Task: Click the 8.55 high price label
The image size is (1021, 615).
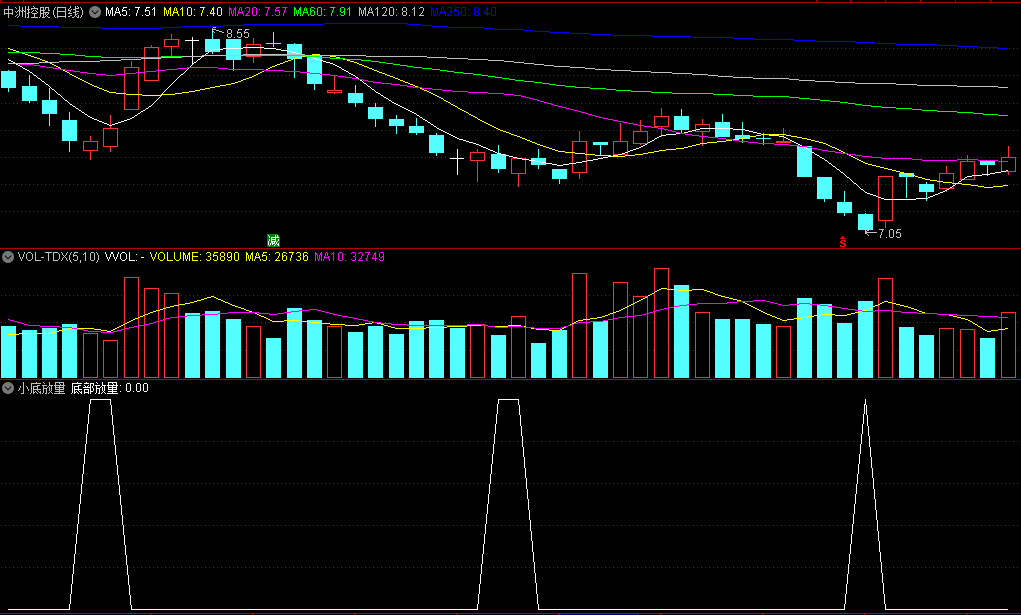Action: tap(238, 33)
